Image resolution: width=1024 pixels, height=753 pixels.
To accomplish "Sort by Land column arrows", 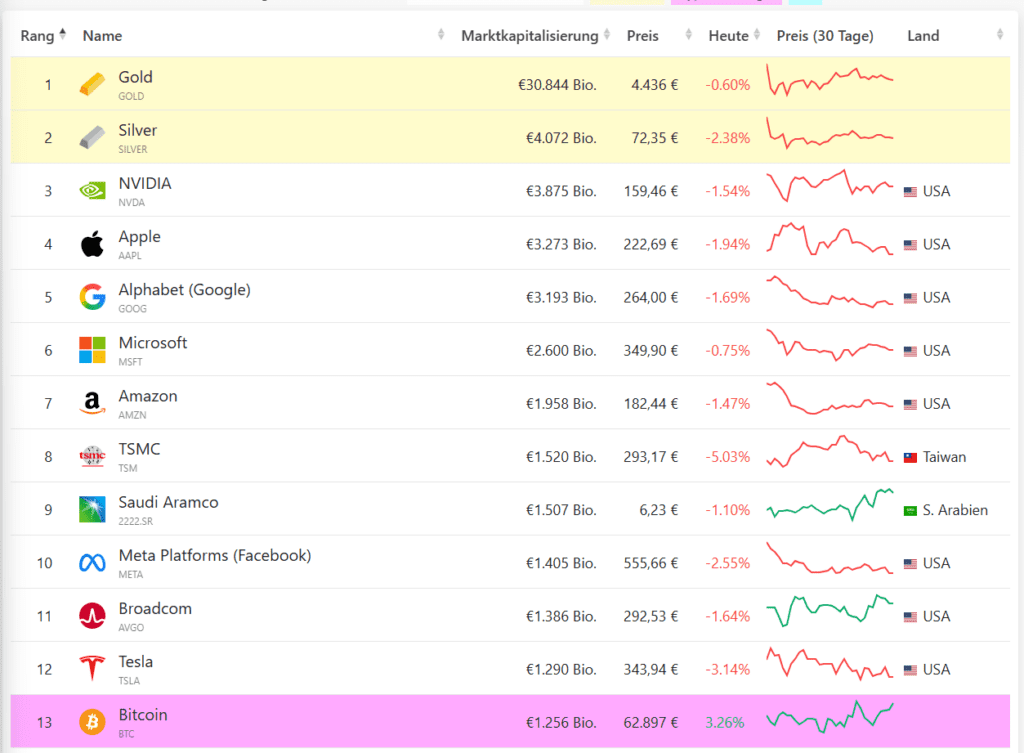I will (999, 36).
